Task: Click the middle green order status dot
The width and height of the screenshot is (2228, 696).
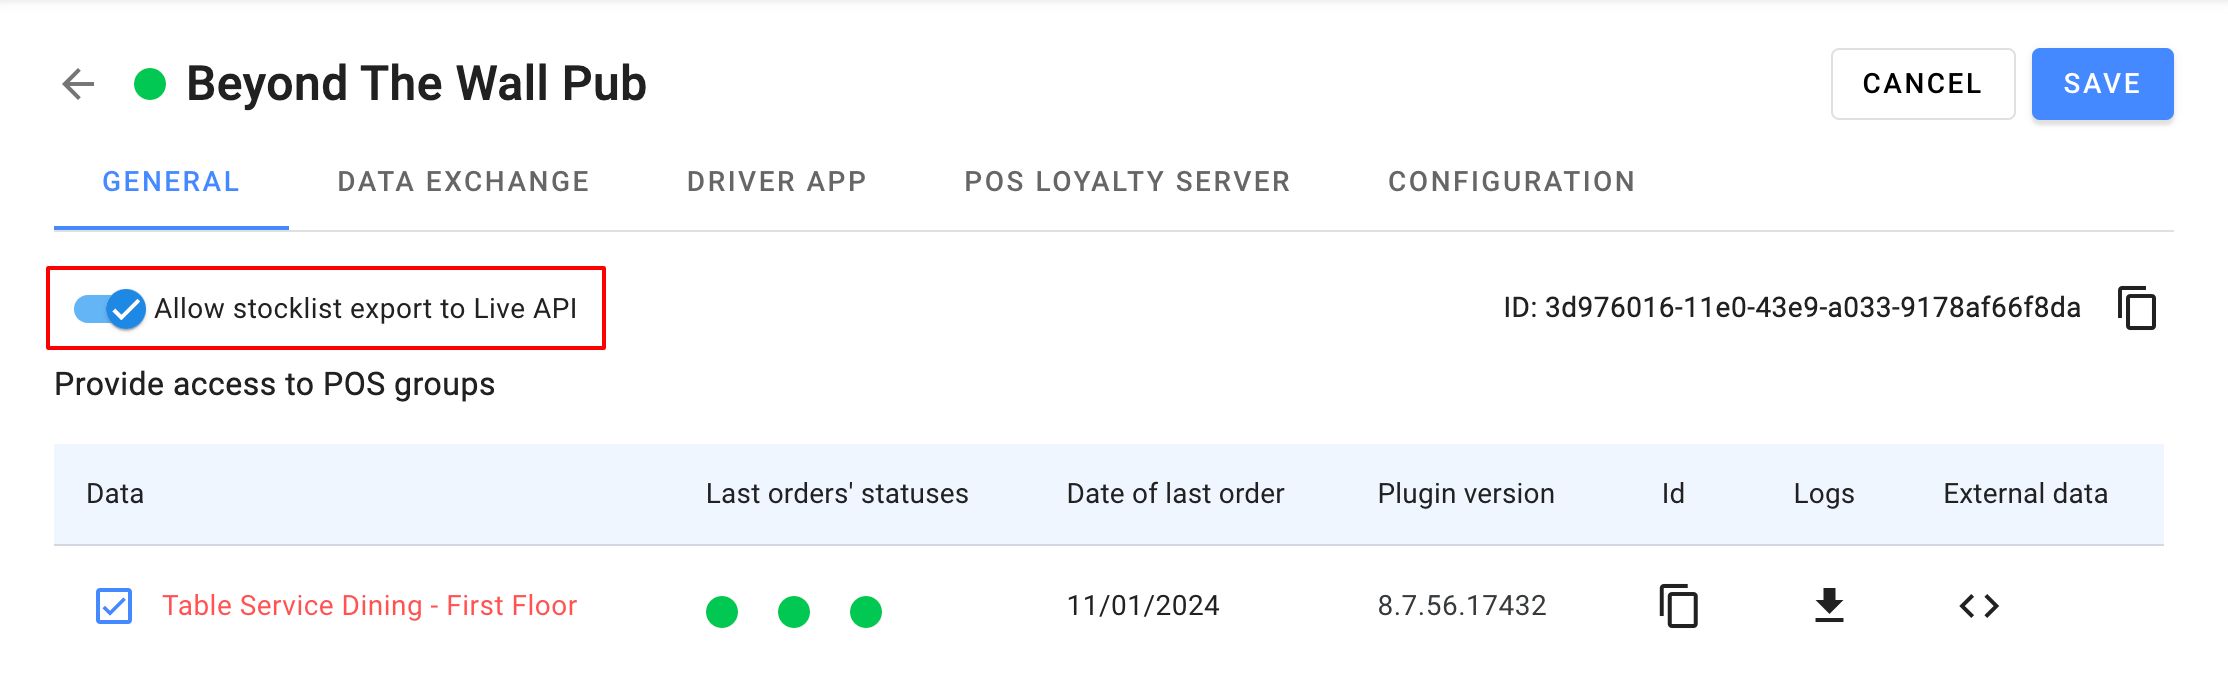Action: tap(794, 611)
